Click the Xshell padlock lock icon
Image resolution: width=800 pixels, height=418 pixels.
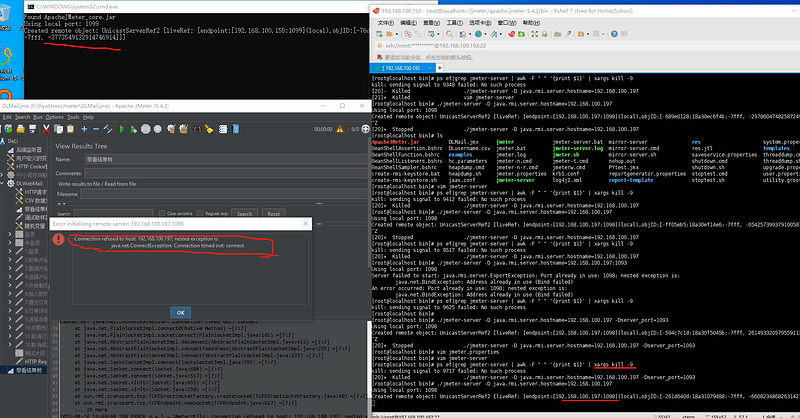coord(544,34)
